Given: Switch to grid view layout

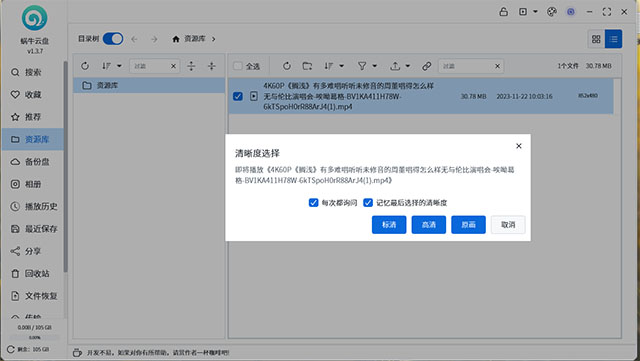Looking at the screenshot, I should coord(596,39).
